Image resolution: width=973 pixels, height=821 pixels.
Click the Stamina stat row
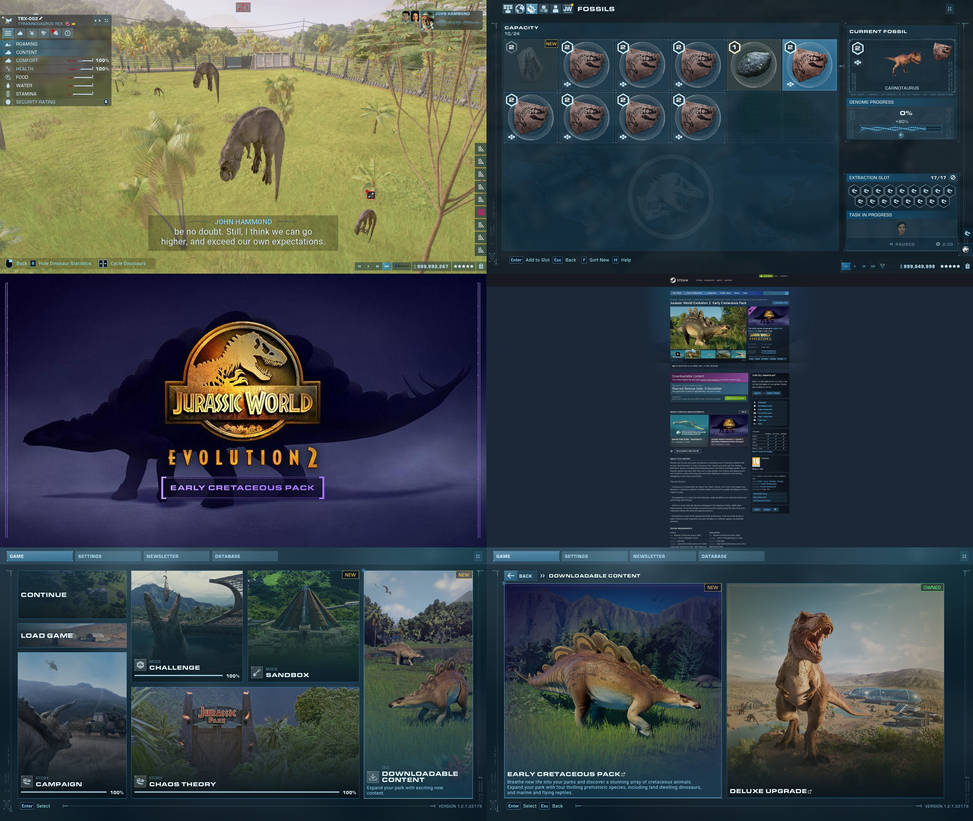point(56,94)
